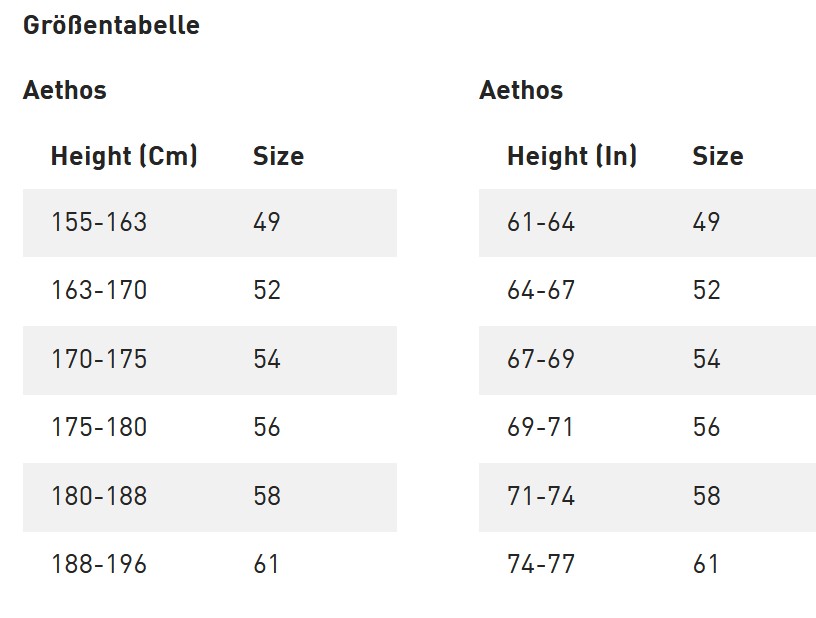Click the 170-175 centimeter row
Image resolution: width=816 pixels, height=618 pixels.
(x=99, y=359)
